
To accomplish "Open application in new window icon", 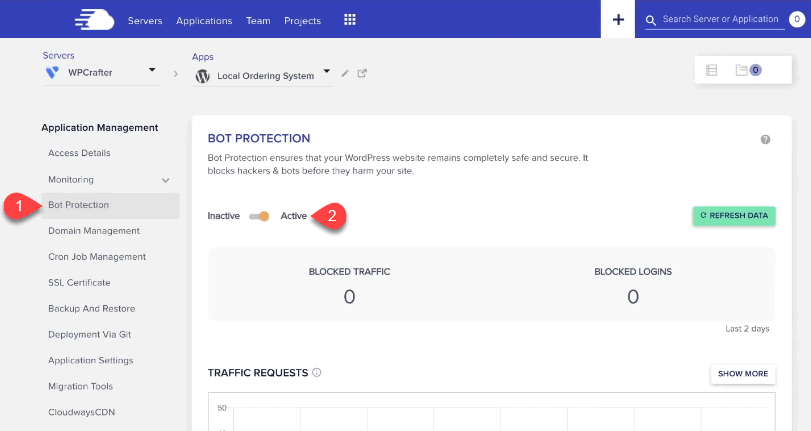I will [362, 73].
